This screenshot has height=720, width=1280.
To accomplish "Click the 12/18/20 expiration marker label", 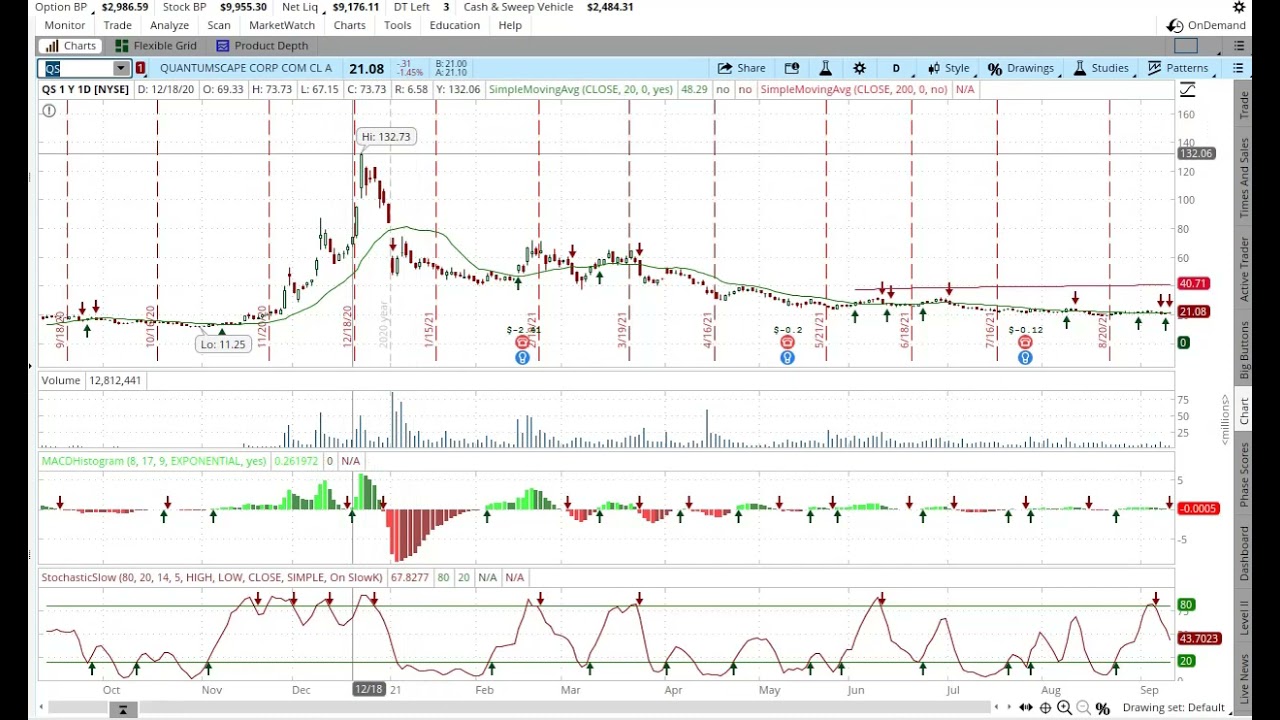I will [348, 326].
